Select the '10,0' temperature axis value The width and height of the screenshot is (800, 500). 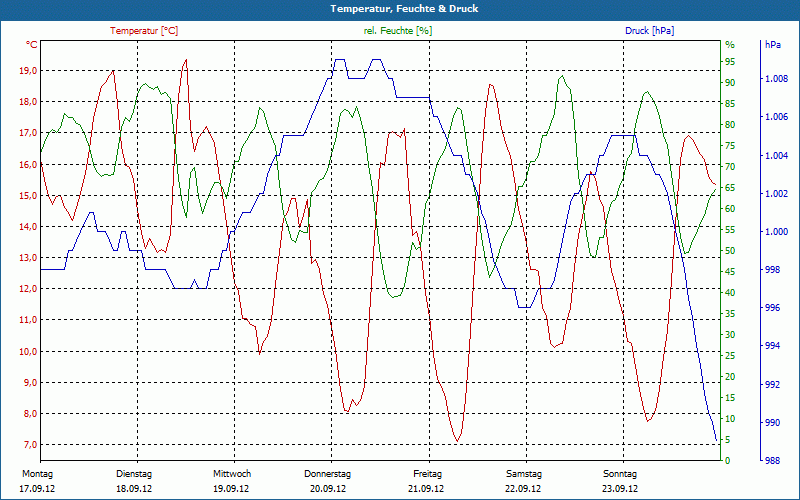click(28, 352)
